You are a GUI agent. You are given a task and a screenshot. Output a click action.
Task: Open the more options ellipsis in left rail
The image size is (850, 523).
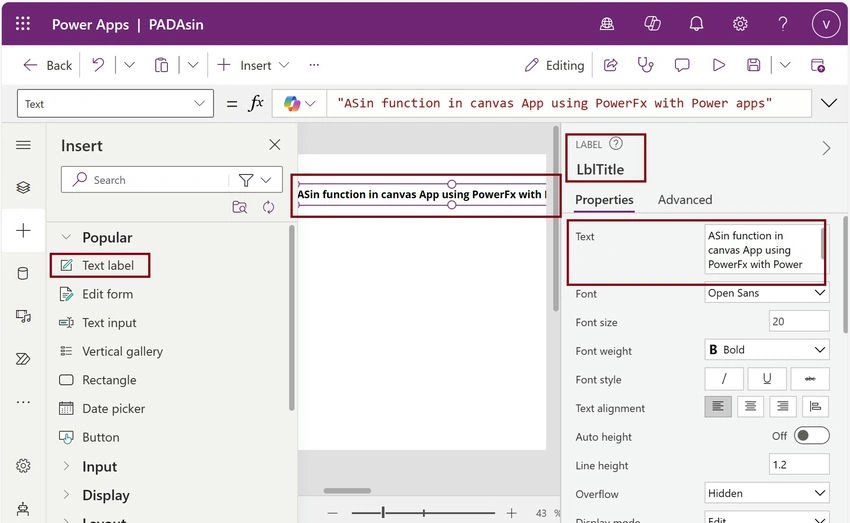click(x=23, y=402)
